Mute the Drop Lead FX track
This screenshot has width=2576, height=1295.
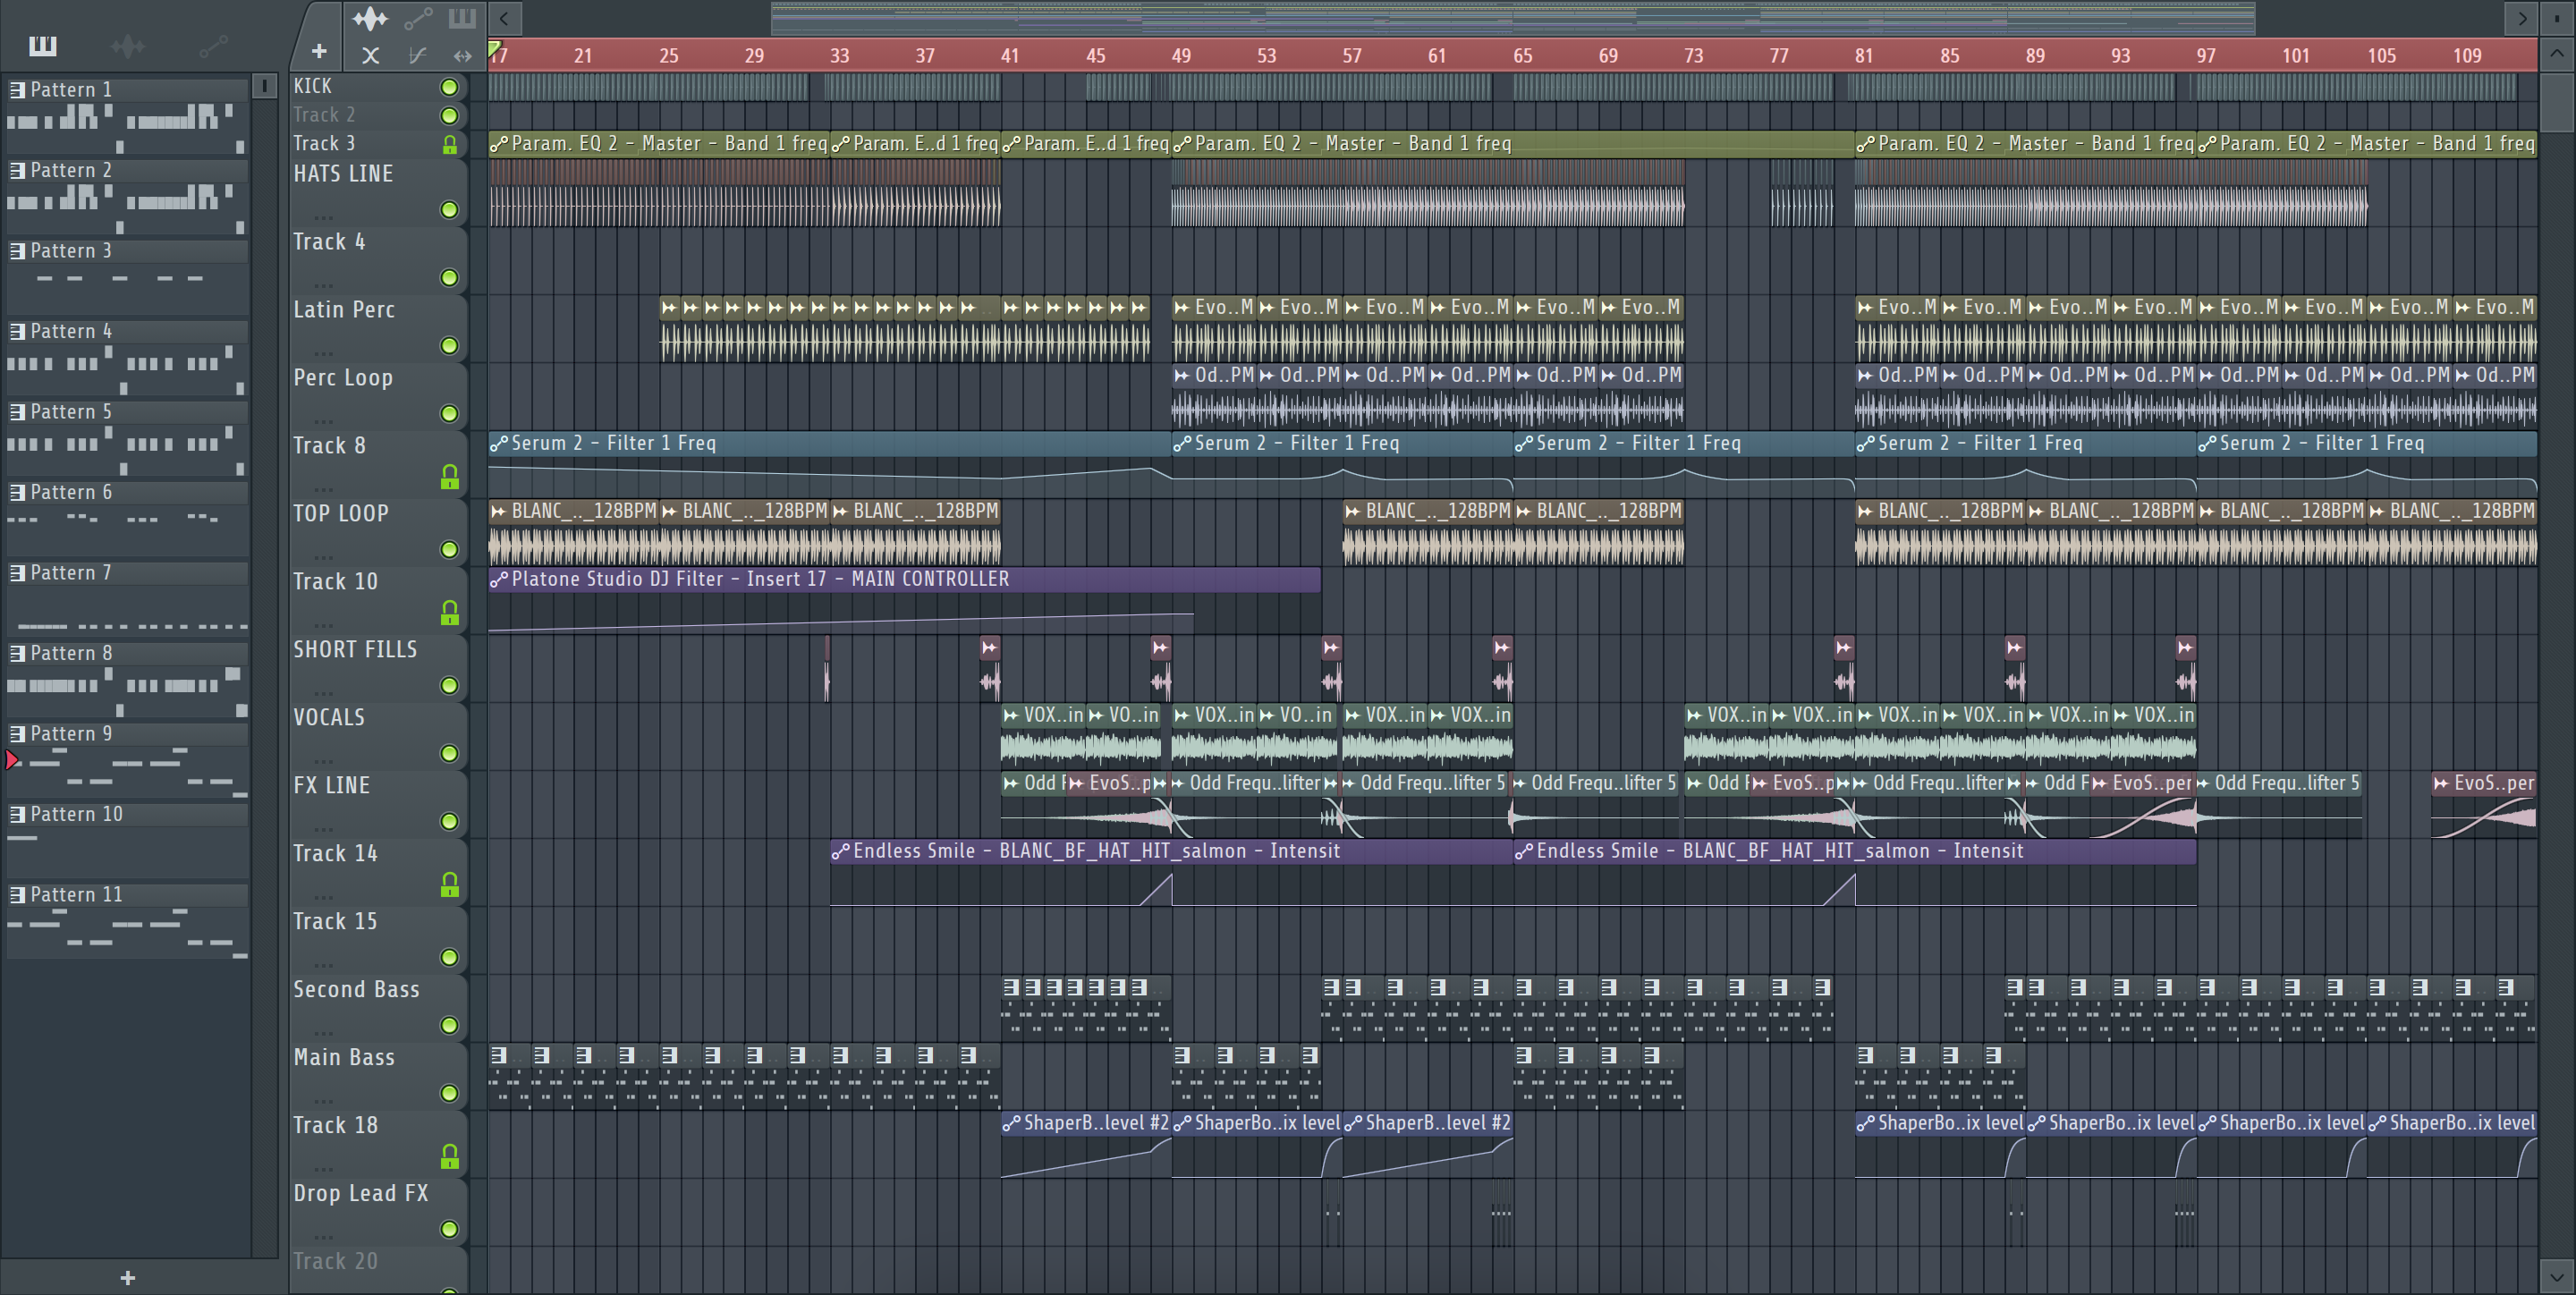coord(450,1230)
